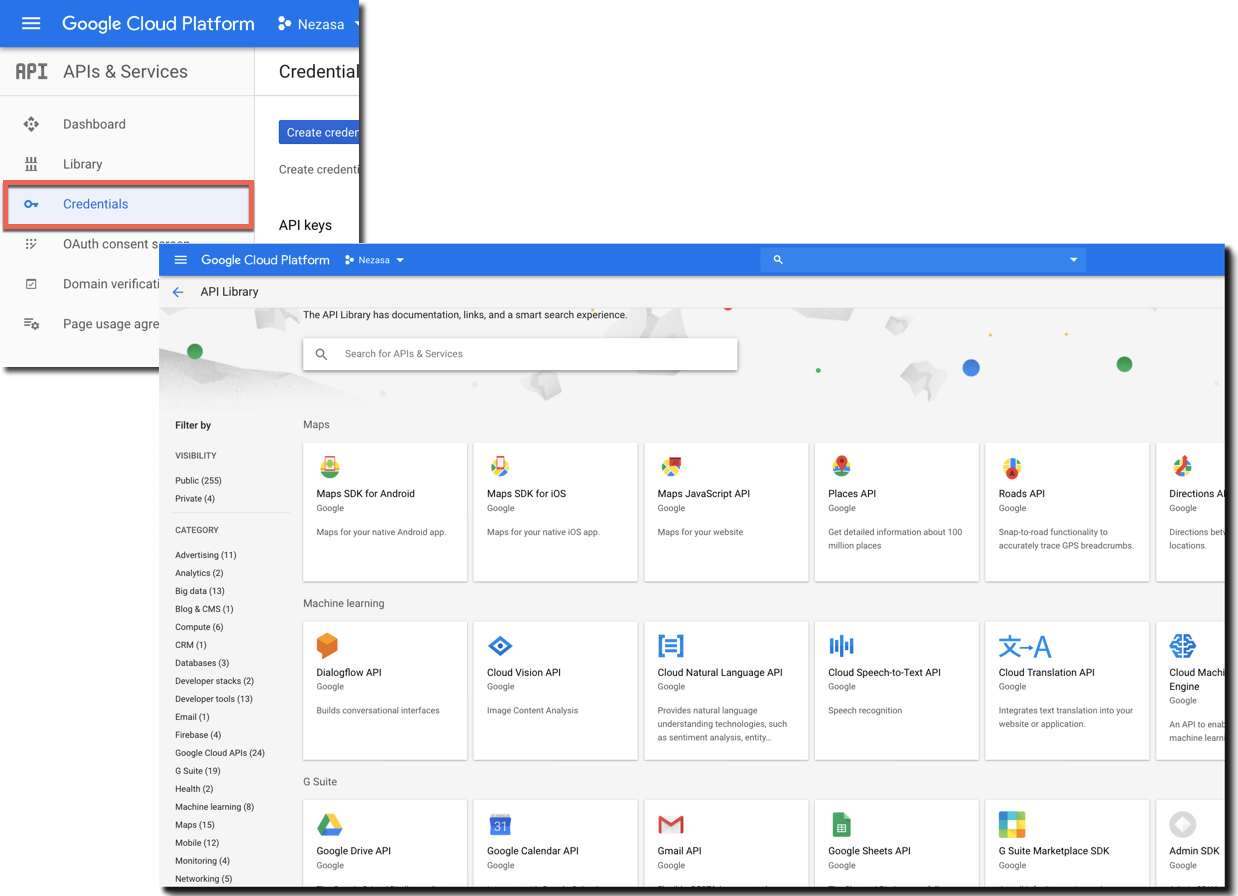The width and height of the screenshot is (1238, 896).
Task: Open Library in the APIs & Services sidebar
Action: (x=82, y=164)
